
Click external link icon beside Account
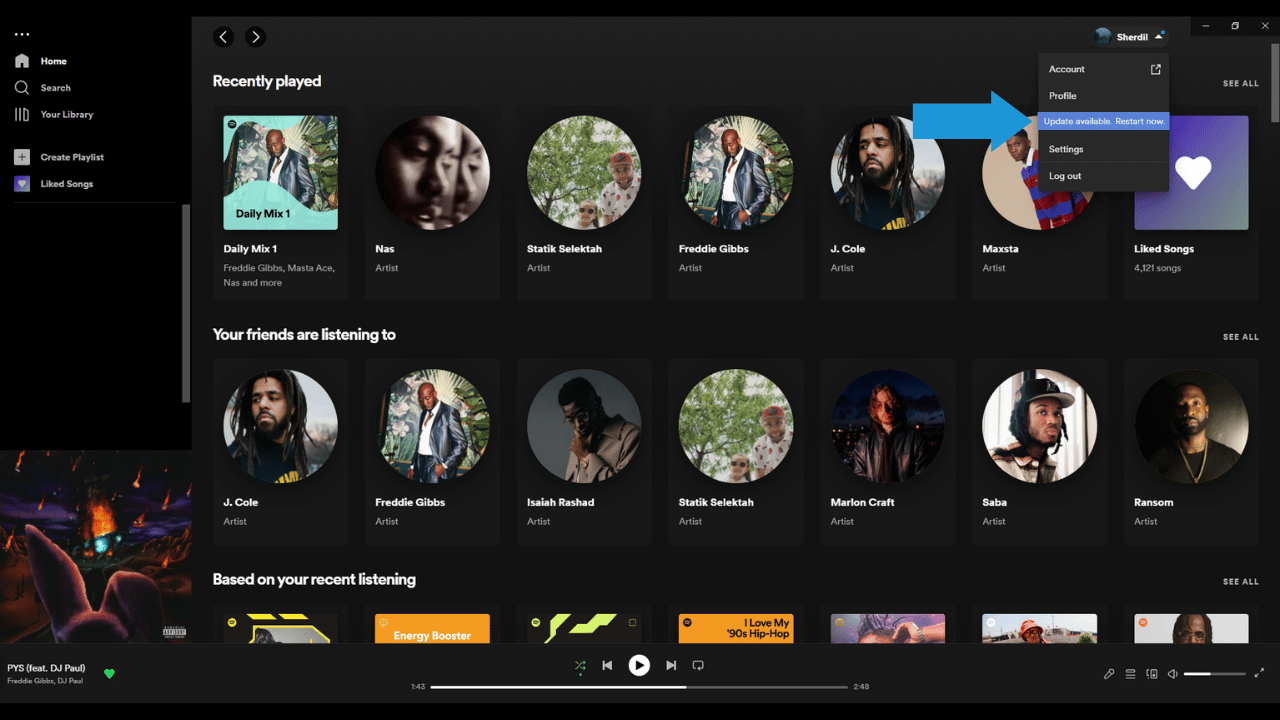[x=1156, y=69]
